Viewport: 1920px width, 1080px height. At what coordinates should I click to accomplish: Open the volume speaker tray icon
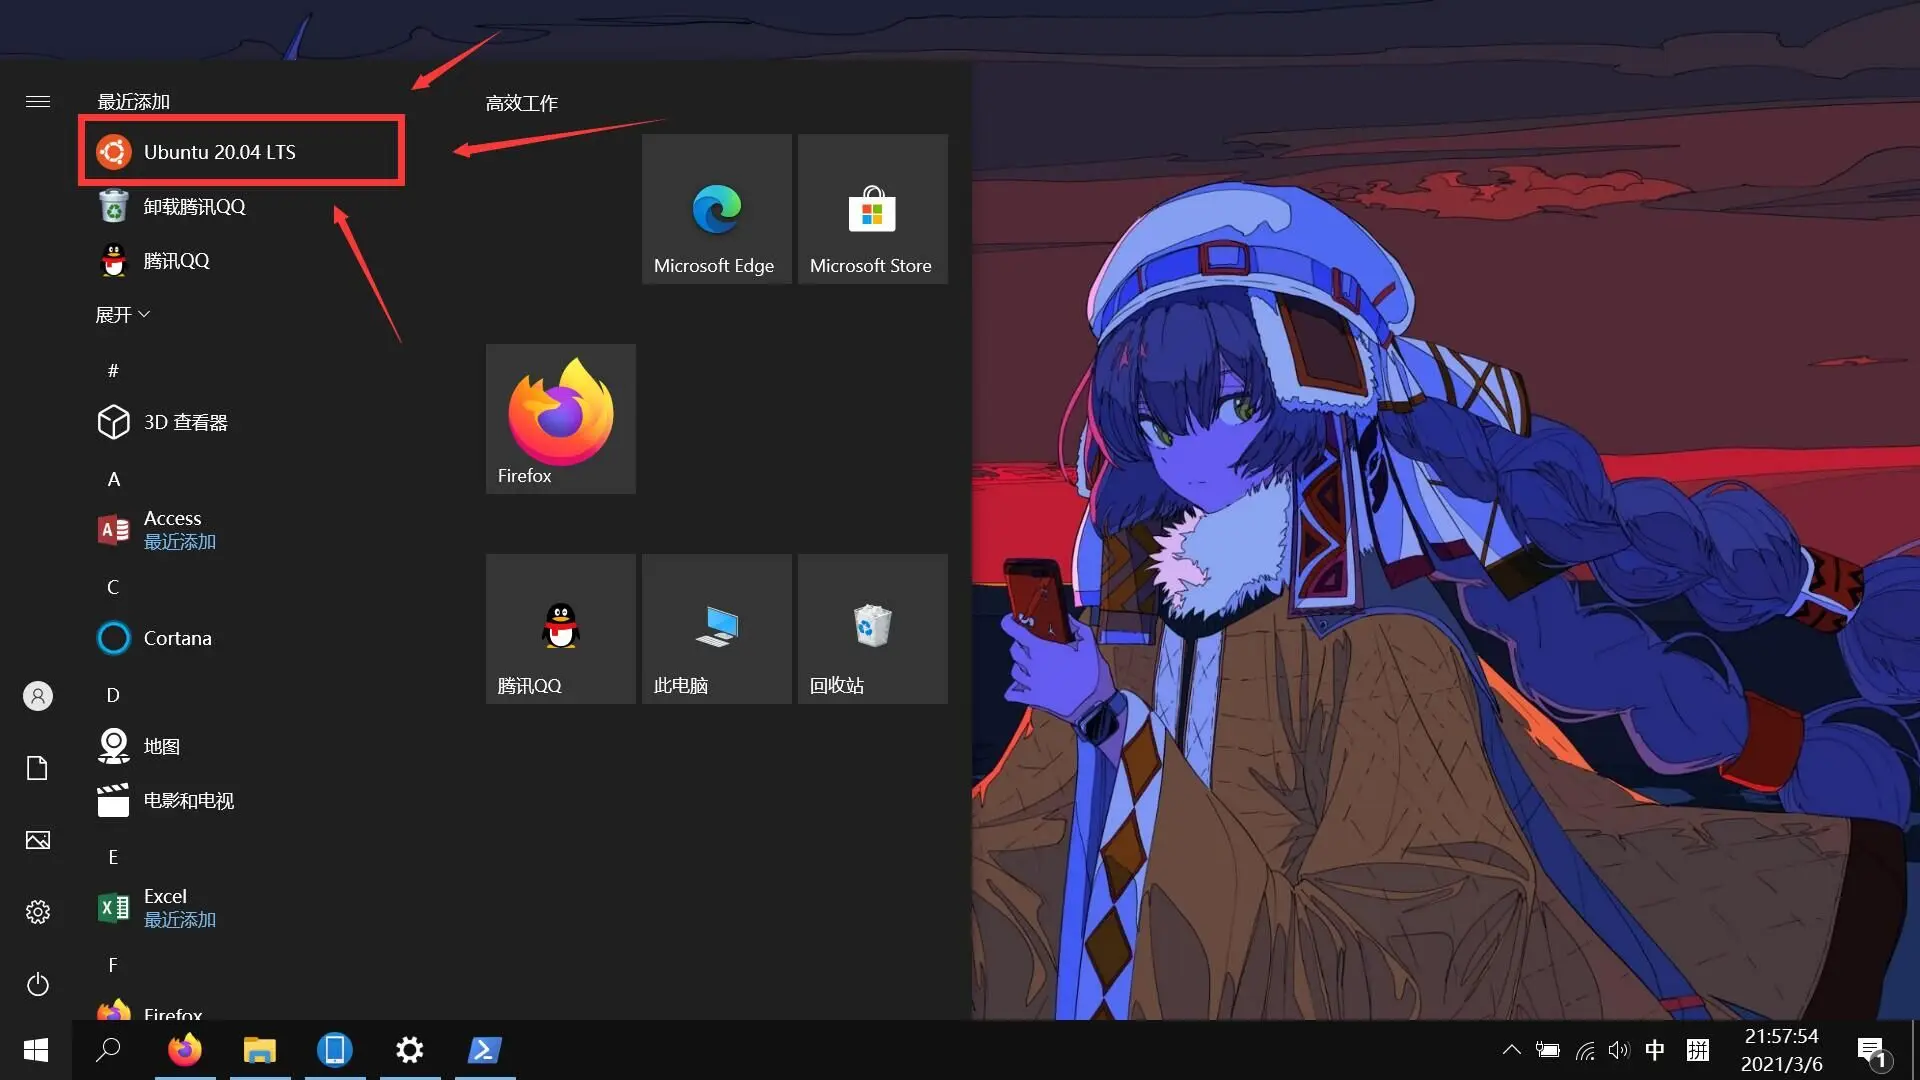(1619, 1050)
